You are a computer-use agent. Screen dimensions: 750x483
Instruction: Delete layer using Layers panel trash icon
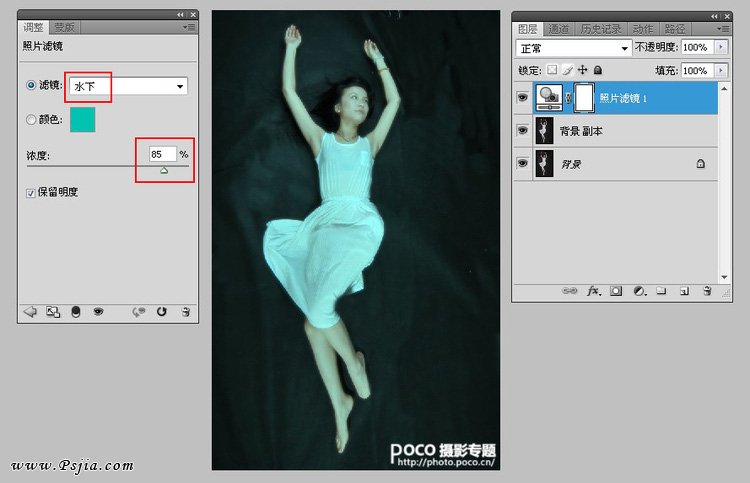pos(706,291)
